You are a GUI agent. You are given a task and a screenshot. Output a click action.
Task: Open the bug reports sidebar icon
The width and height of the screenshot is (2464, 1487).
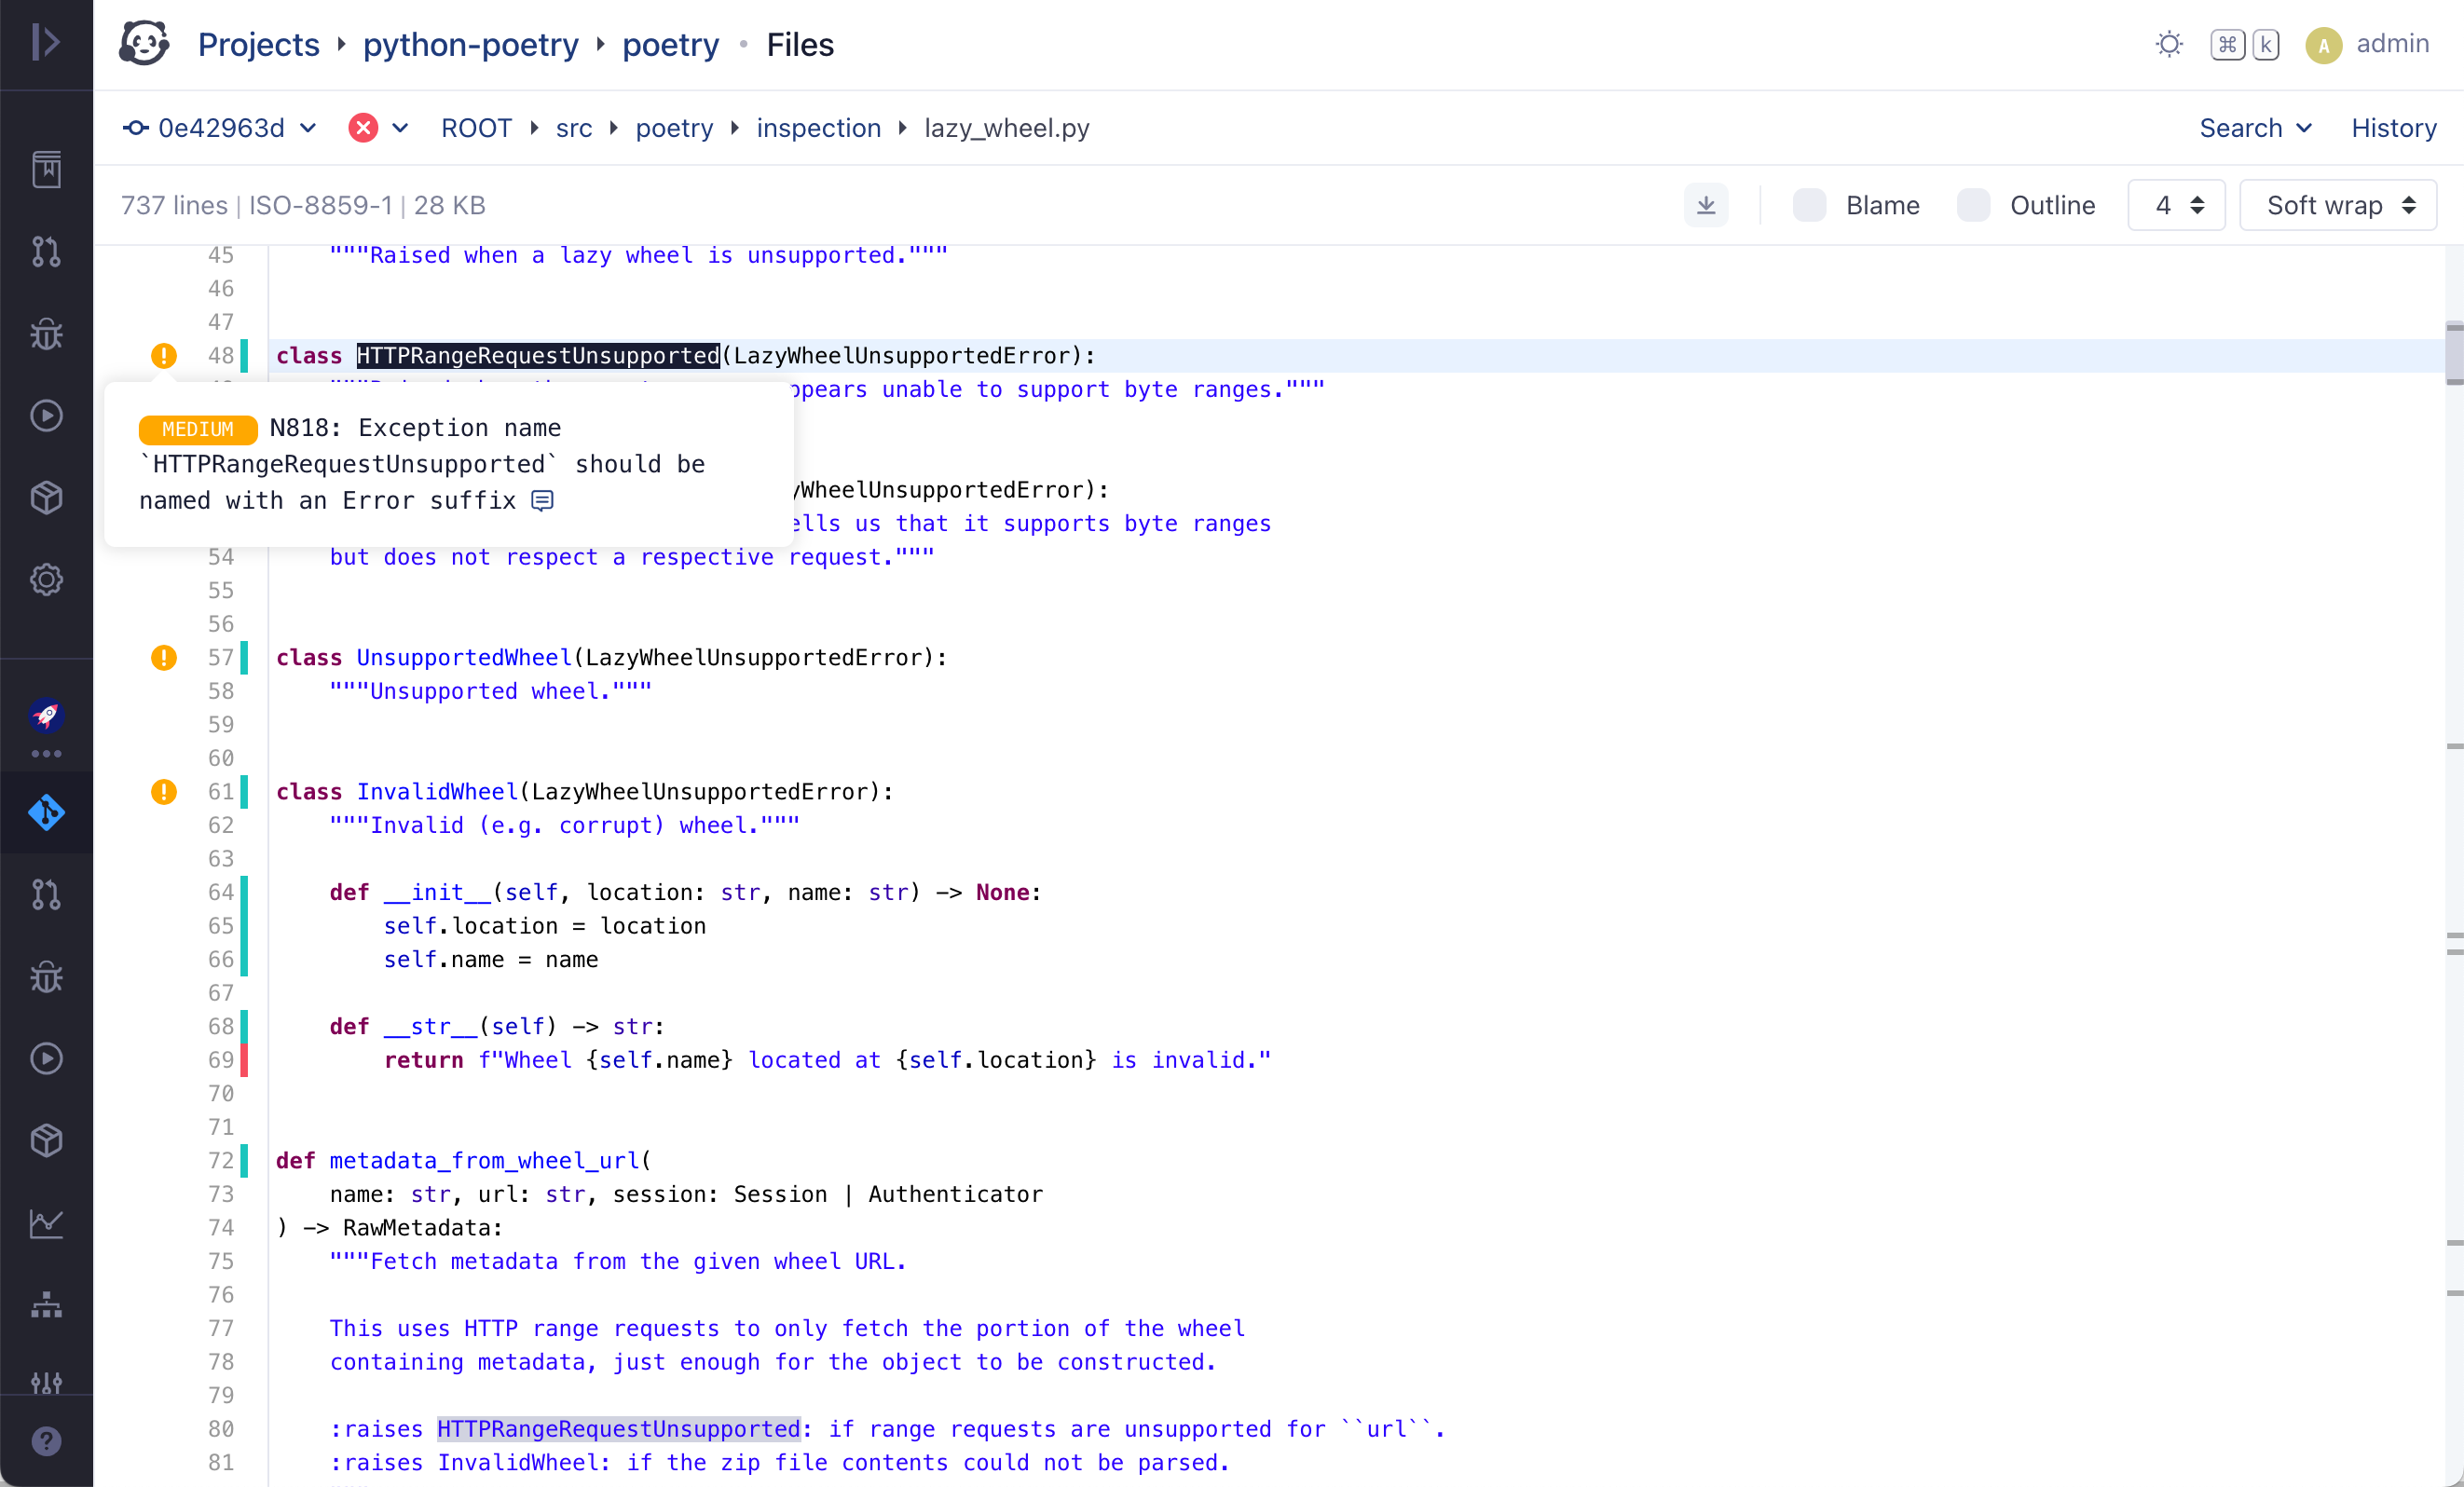tap(46, 333)
